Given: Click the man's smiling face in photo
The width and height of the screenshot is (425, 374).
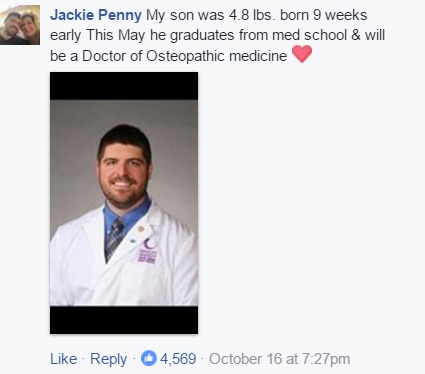Looking at the screenshot, I should tap(124, 170).
